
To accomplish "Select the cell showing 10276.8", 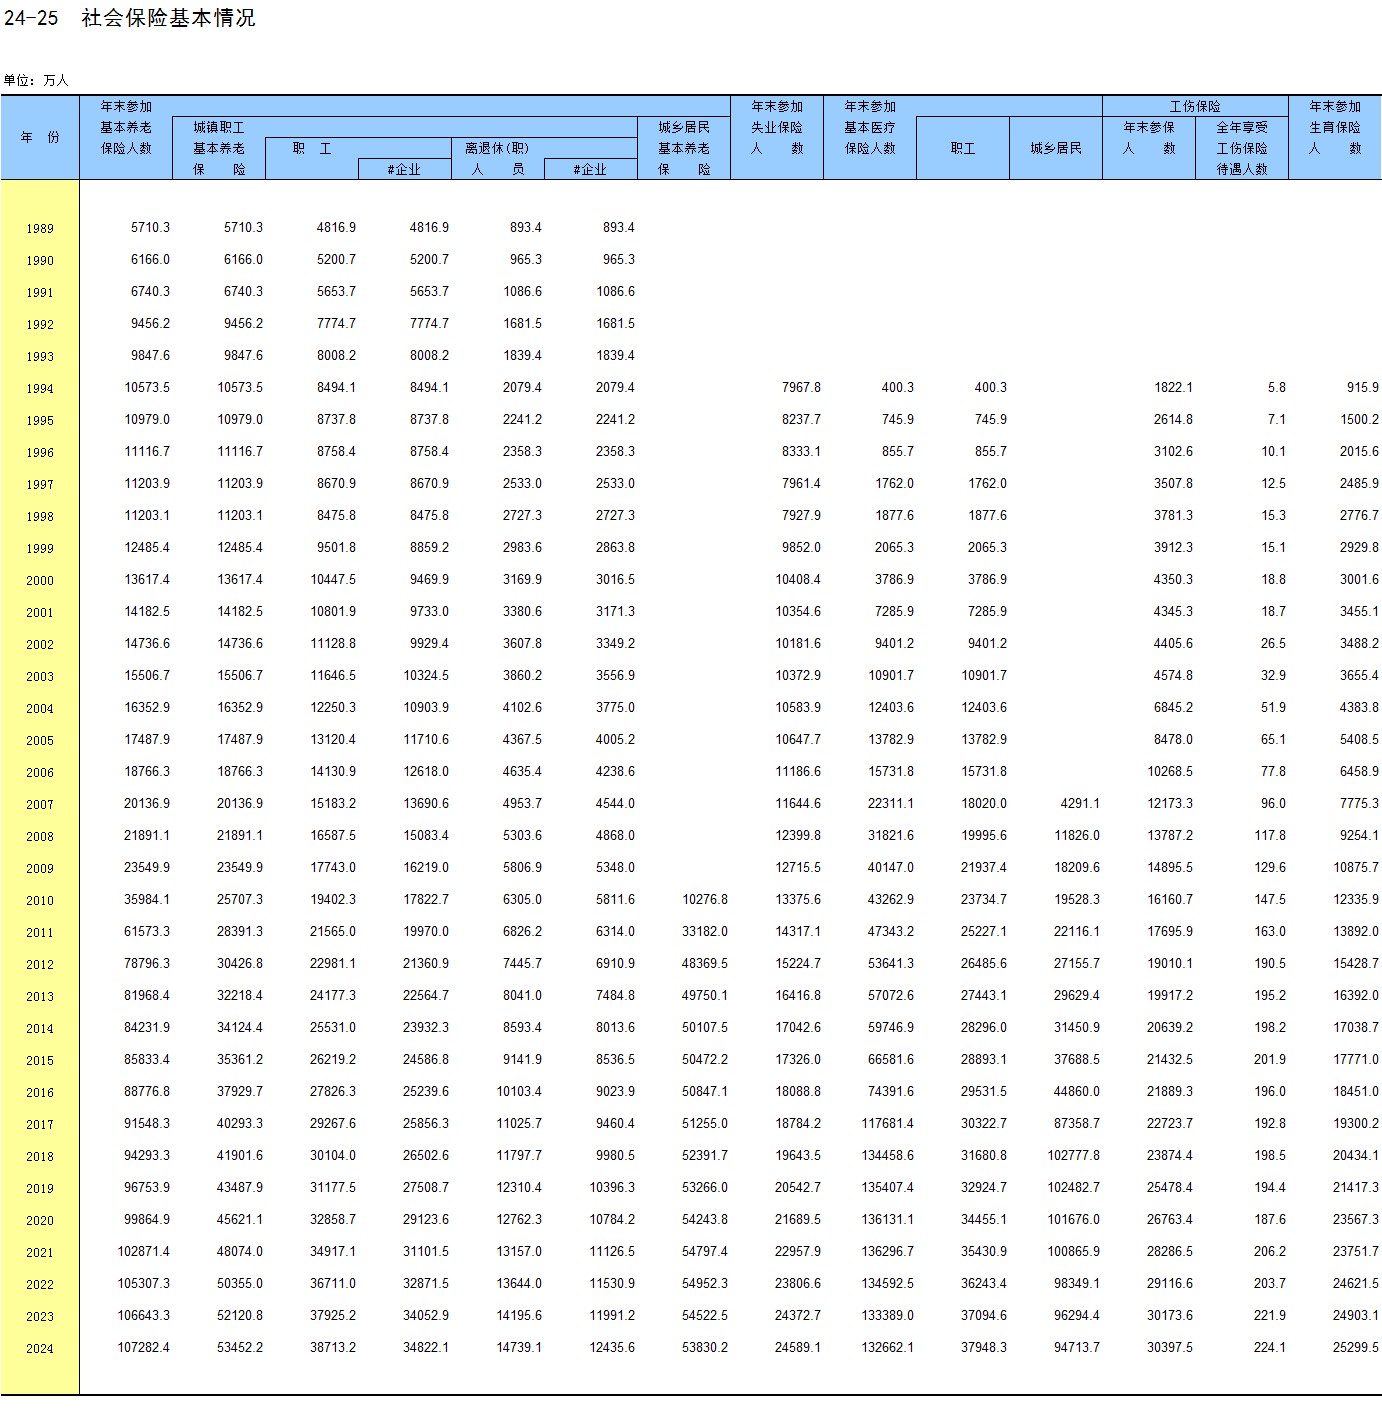I will (x=705, y=900).
